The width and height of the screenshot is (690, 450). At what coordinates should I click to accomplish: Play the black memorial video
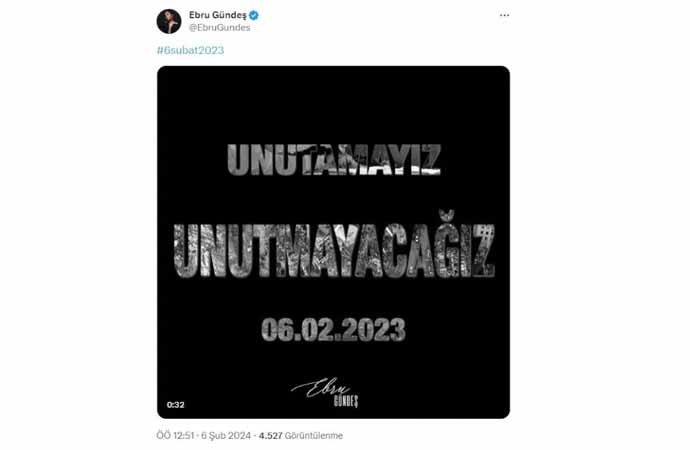pos(334,242)
